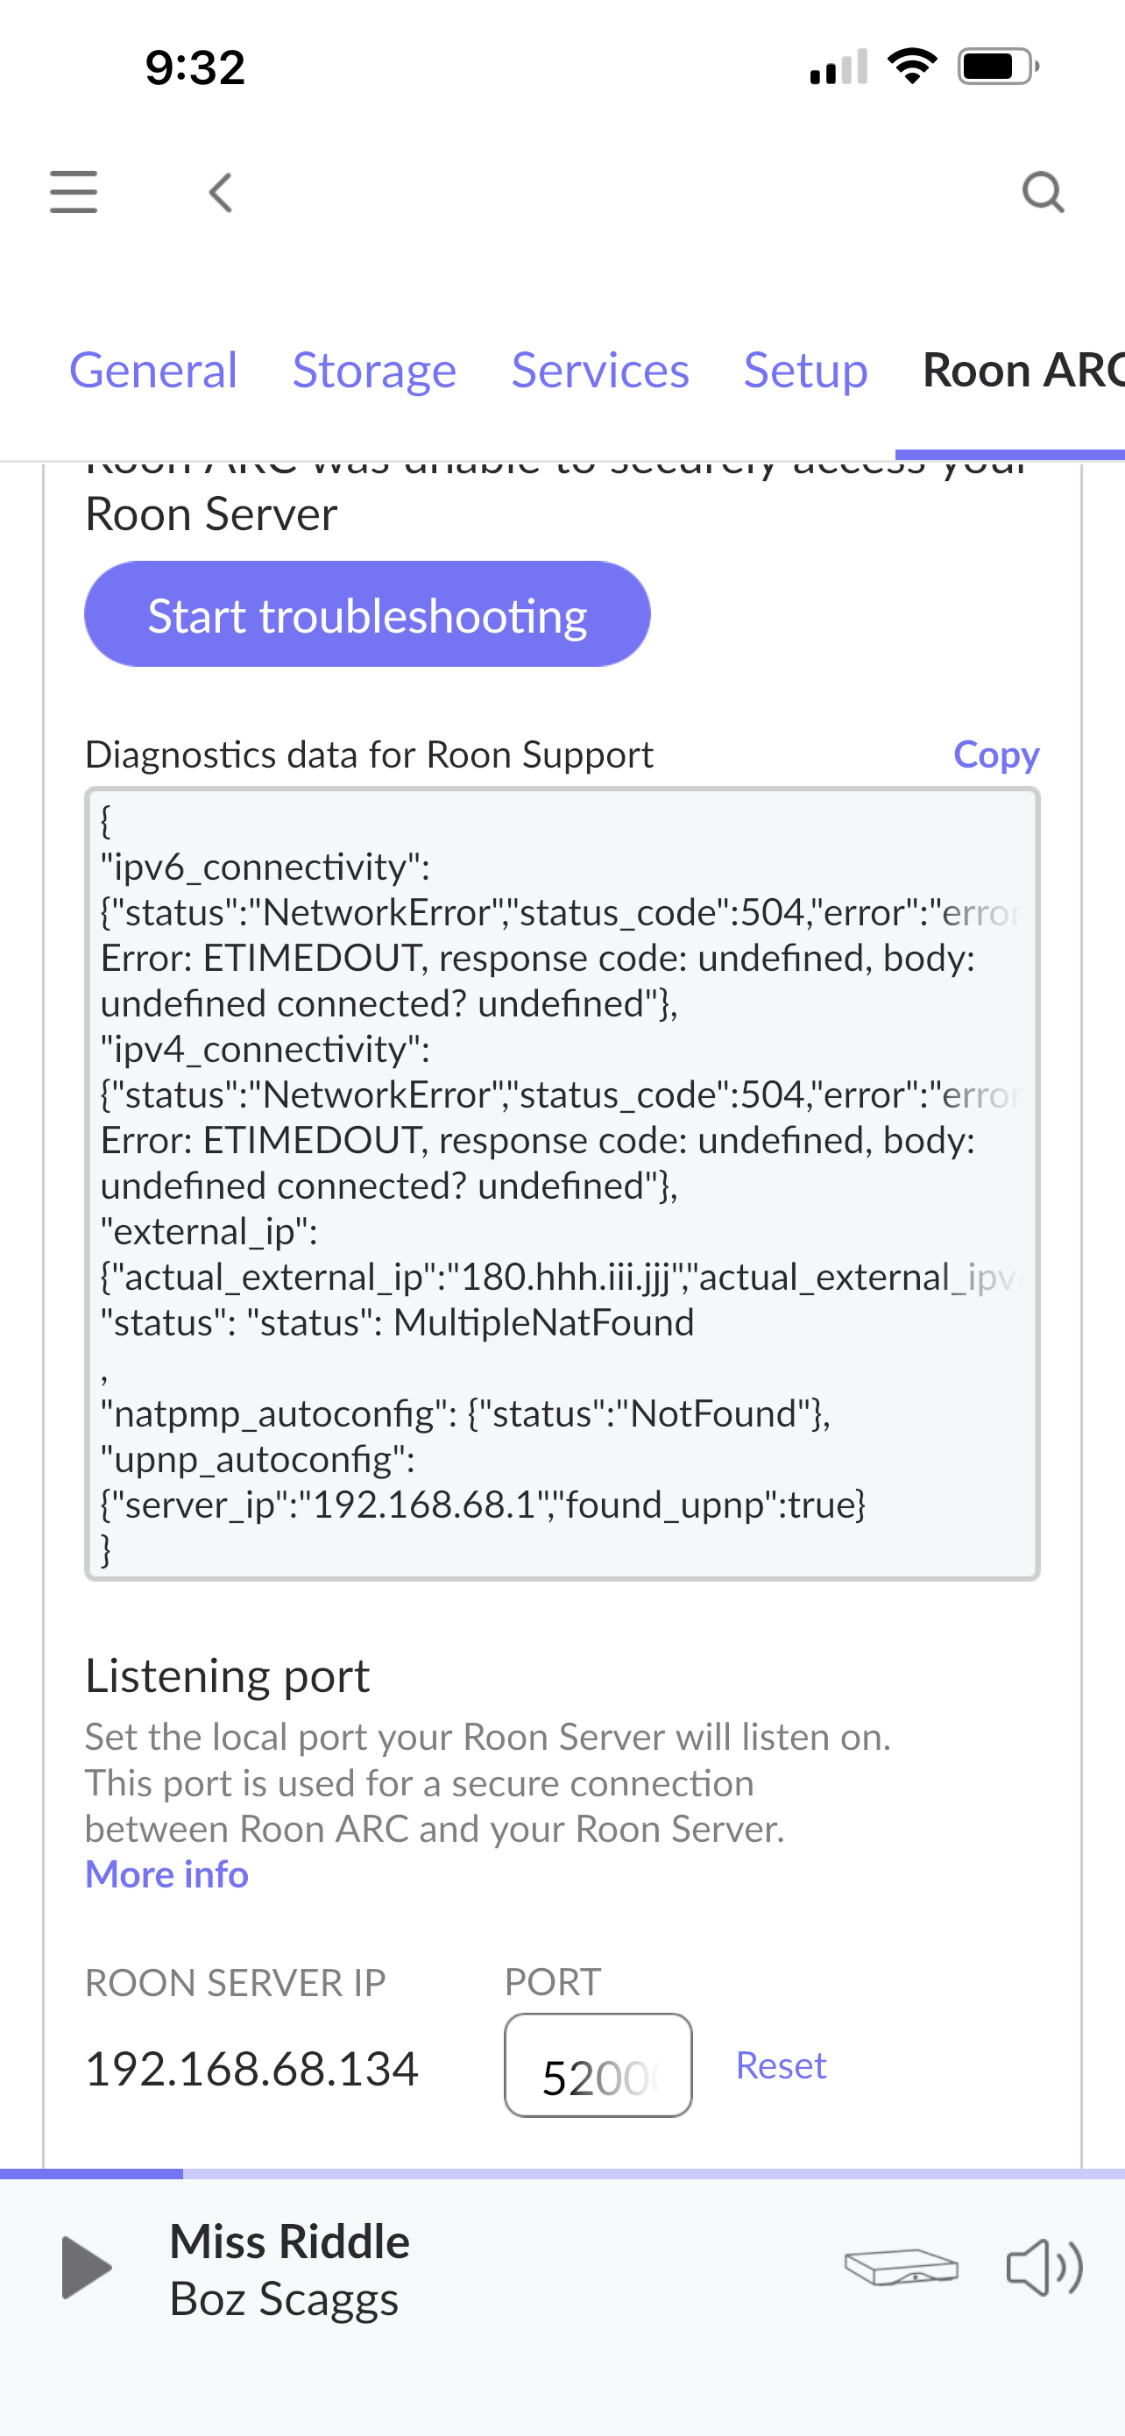Select the "external_ip": key line

point(209,1231)
